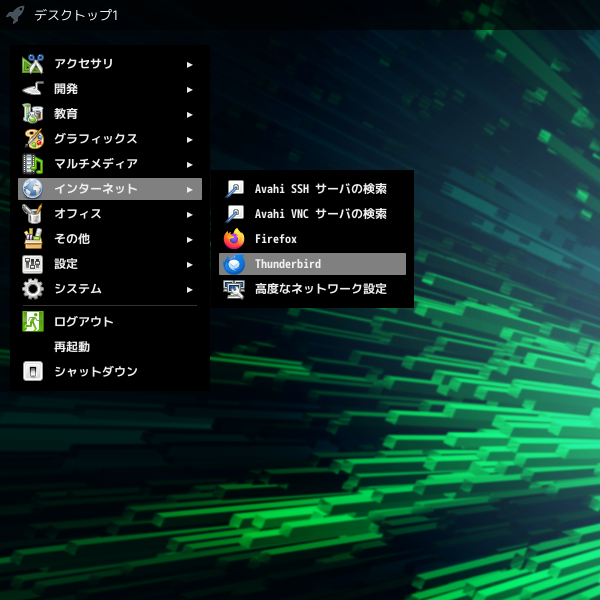Screen dimensions: 600x600
Task: Click the 高度なネットワーク設定 network icon
Action: (234, 289)
